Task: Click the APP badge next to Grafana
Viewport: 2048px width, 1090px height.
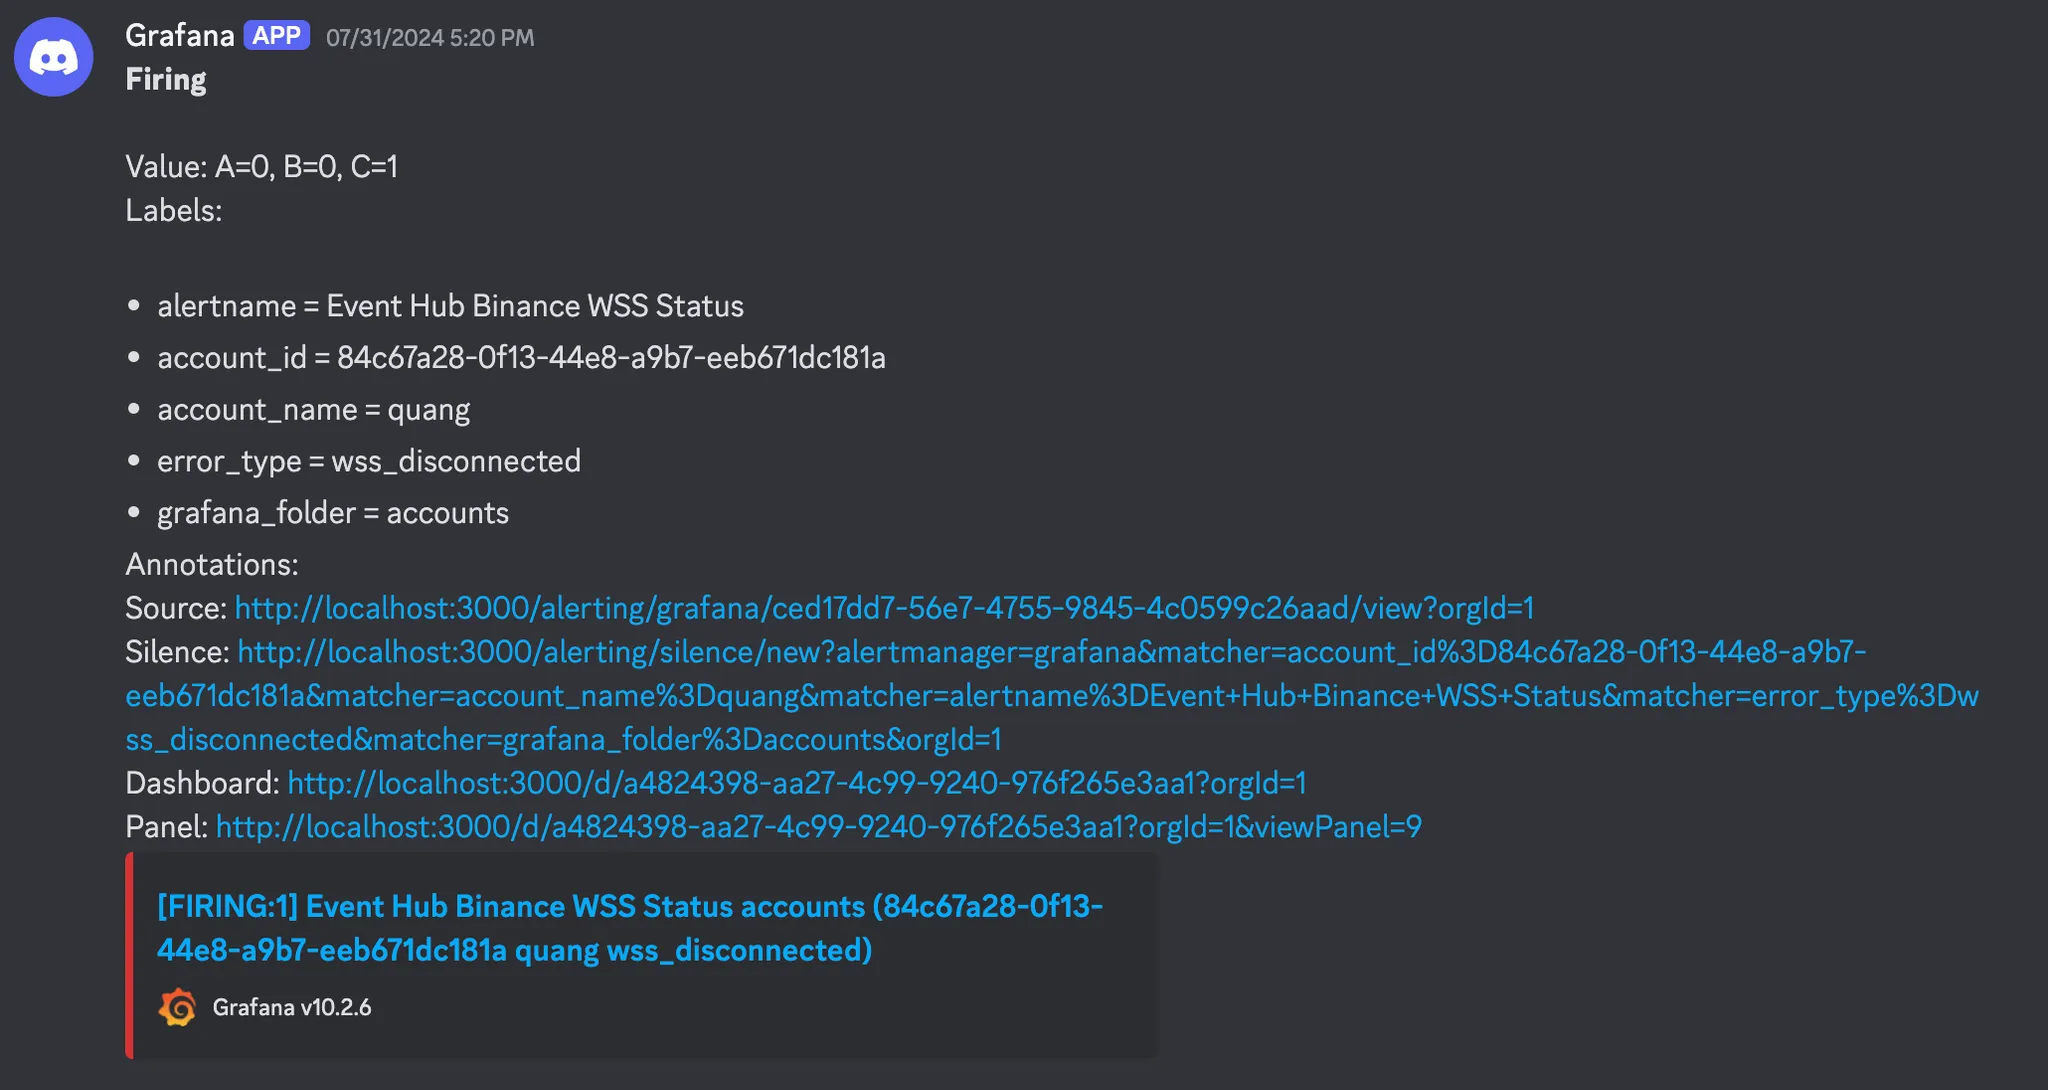Action: click(277, 36)
